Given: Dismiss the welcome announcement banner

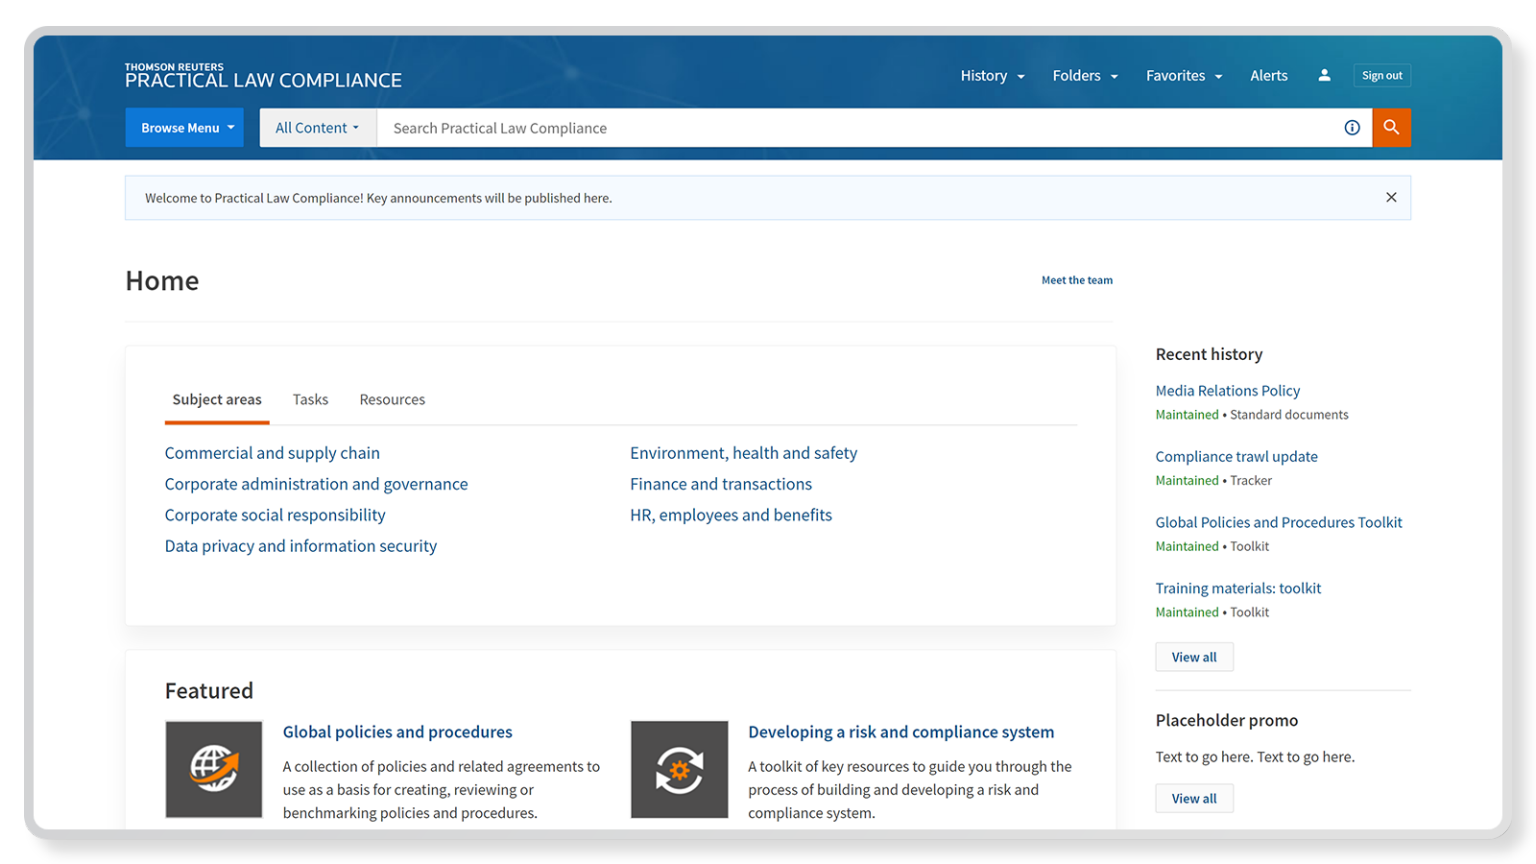Looking at the screenshot, I should [x=1391, y=198].
